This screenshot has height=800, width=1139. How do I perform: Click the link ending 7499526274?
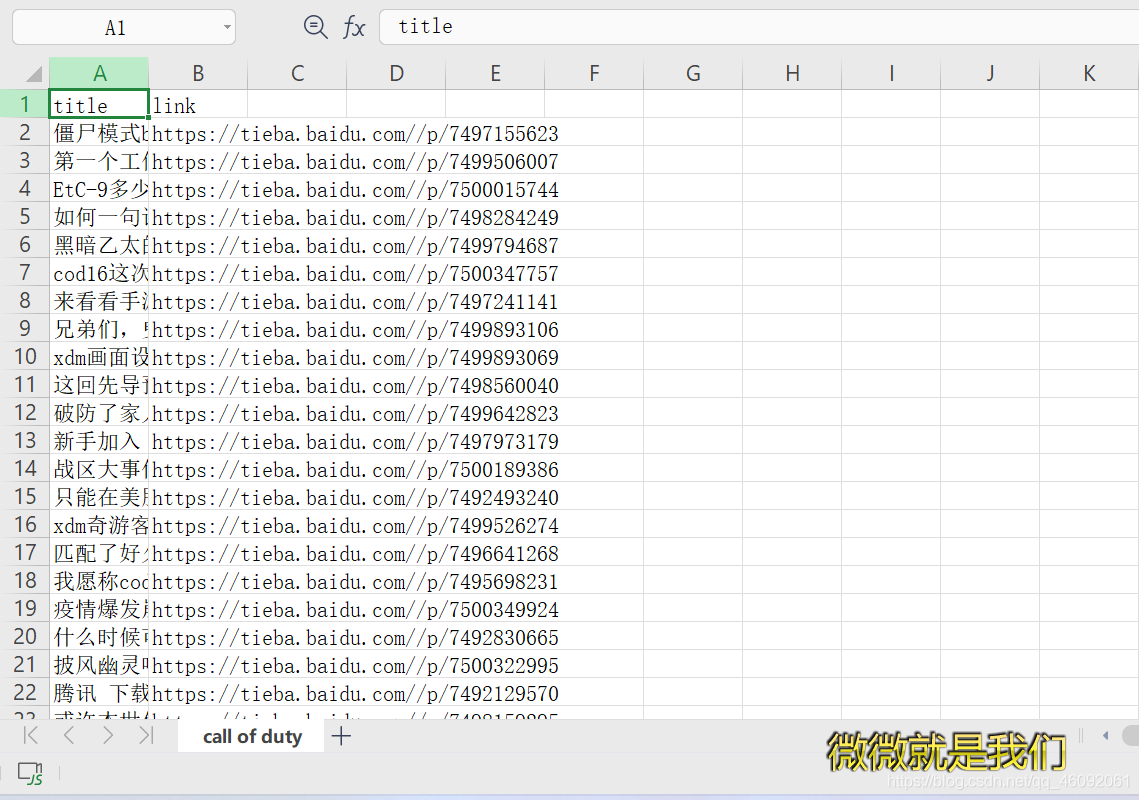(355, 525)
